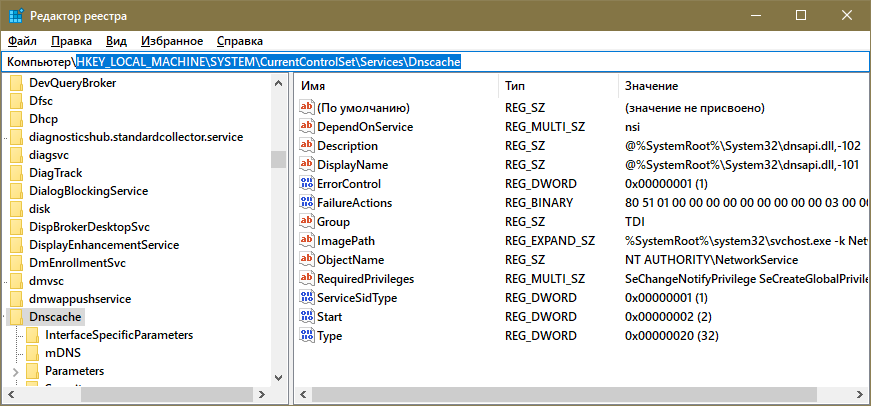This screenshot has width=871, height=406.
Task: Open the Файл menu
Action: click(x=21, y=41)
